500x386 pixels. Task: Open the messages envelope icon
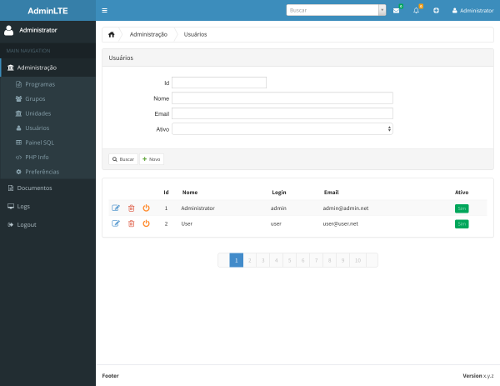tap(396, 10)
